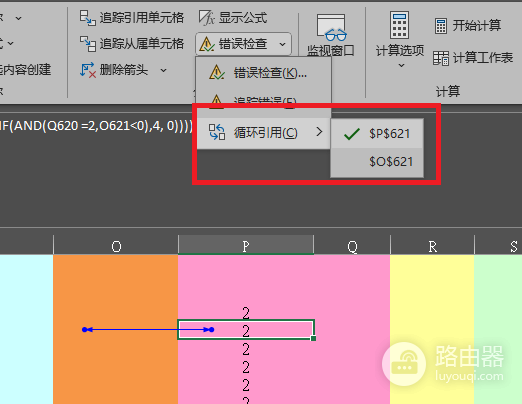Select column R header

[x=432, y=246]
